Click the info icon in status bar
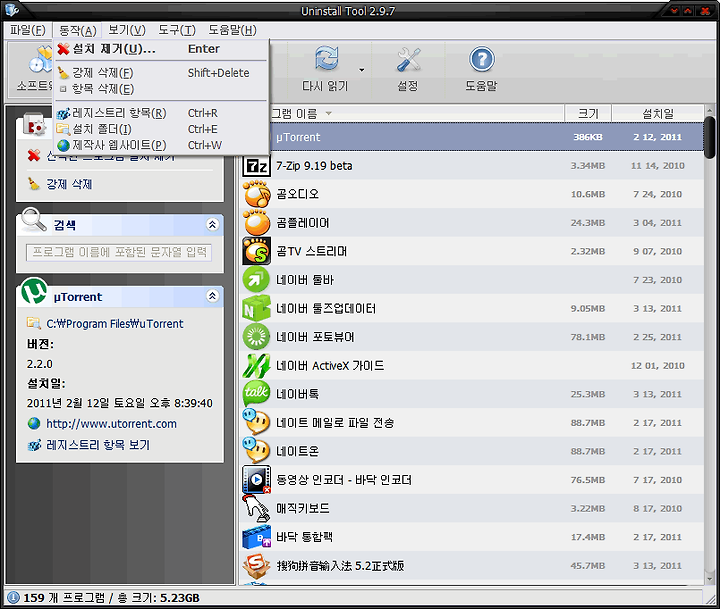 (13, 598)
